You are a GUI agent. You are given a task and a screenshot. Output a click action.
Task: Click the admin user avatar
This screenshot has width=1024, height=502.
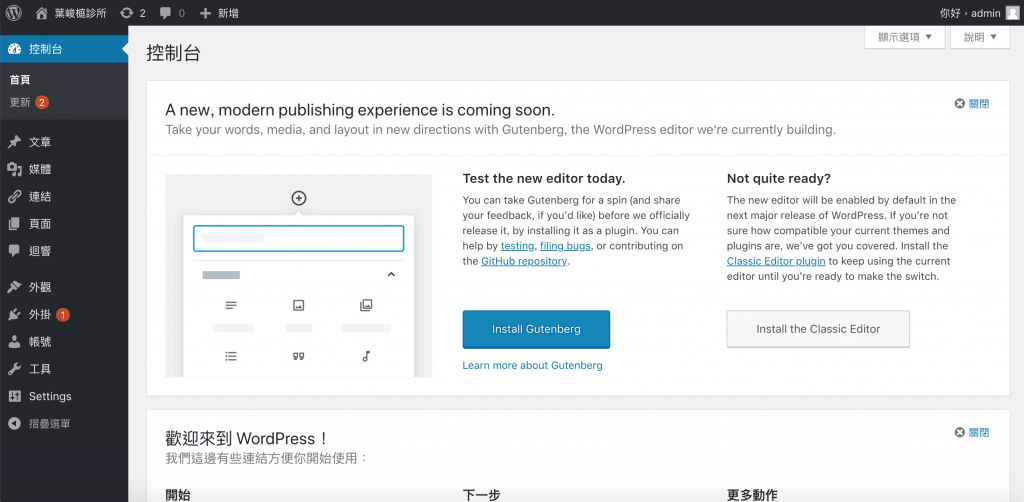pyautogui.click(x=1012, y=13)
